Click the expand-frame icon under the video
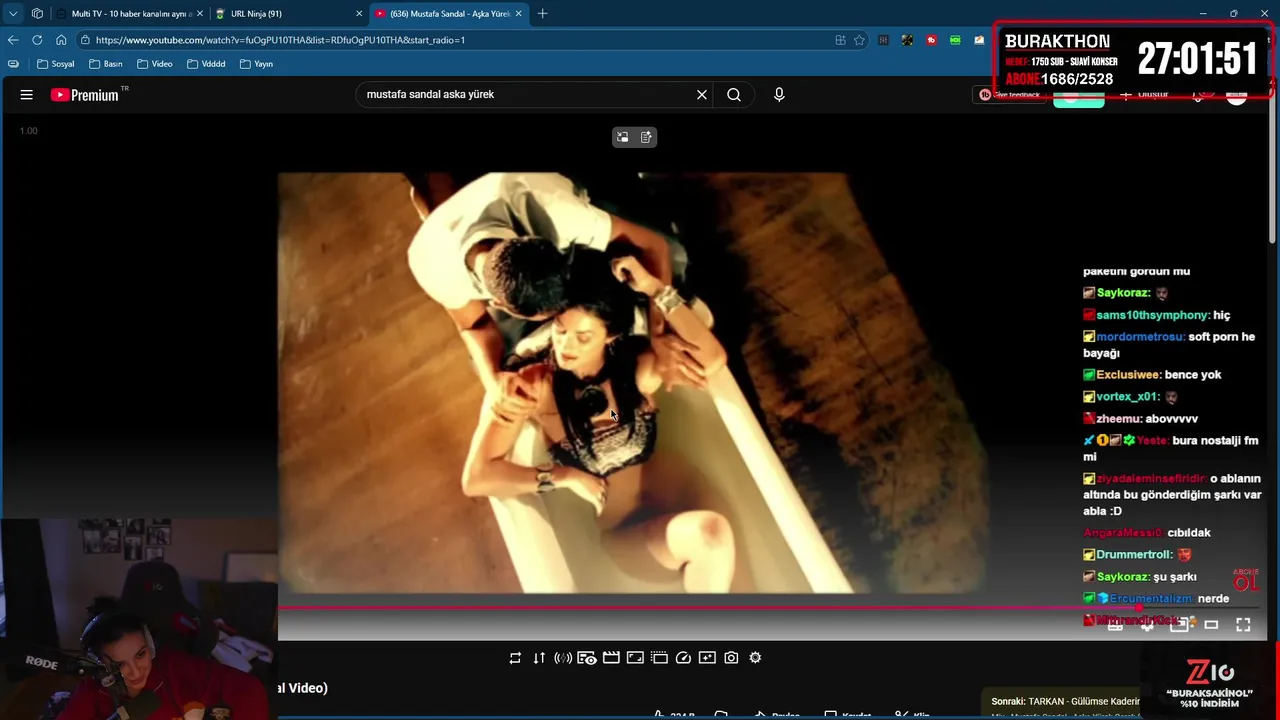This screenshot has width=1280, height=720. pos(635,658)
